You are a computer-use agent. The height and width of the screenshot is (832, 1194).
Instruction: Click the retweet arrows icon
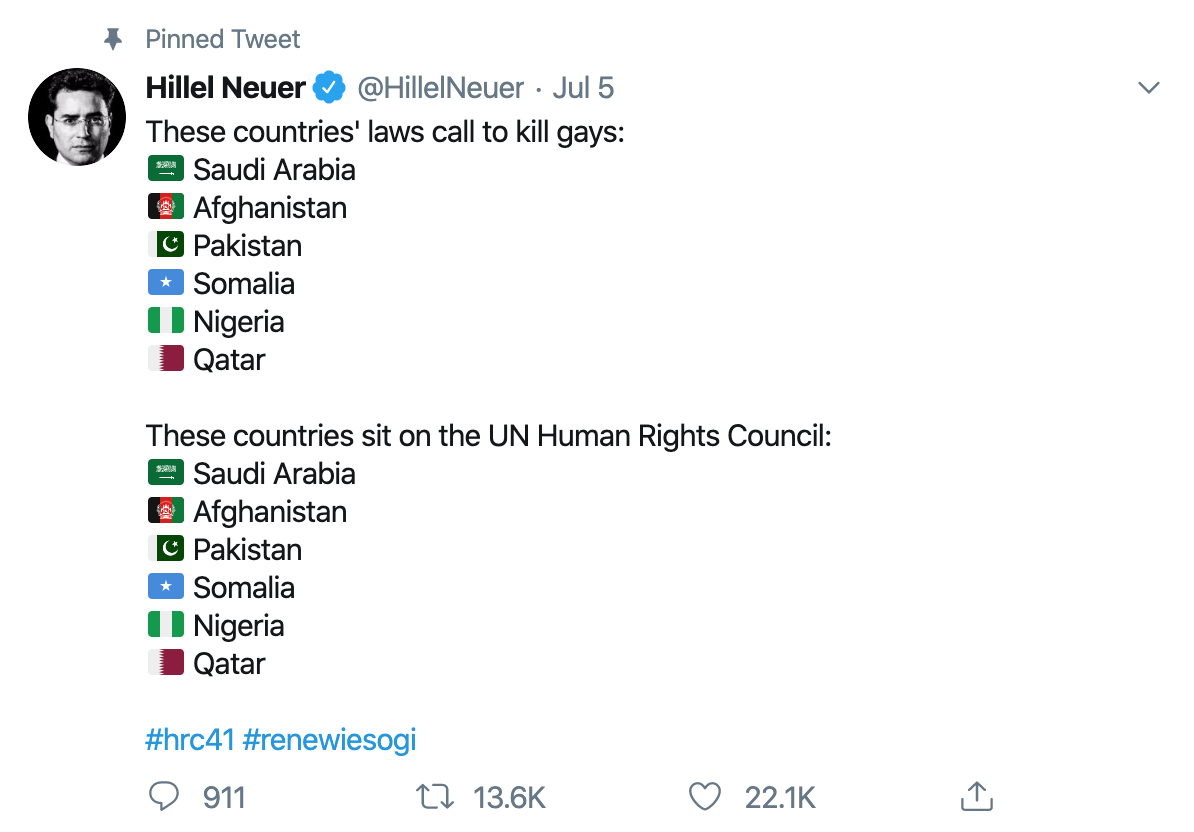click(x=435, y=796)
